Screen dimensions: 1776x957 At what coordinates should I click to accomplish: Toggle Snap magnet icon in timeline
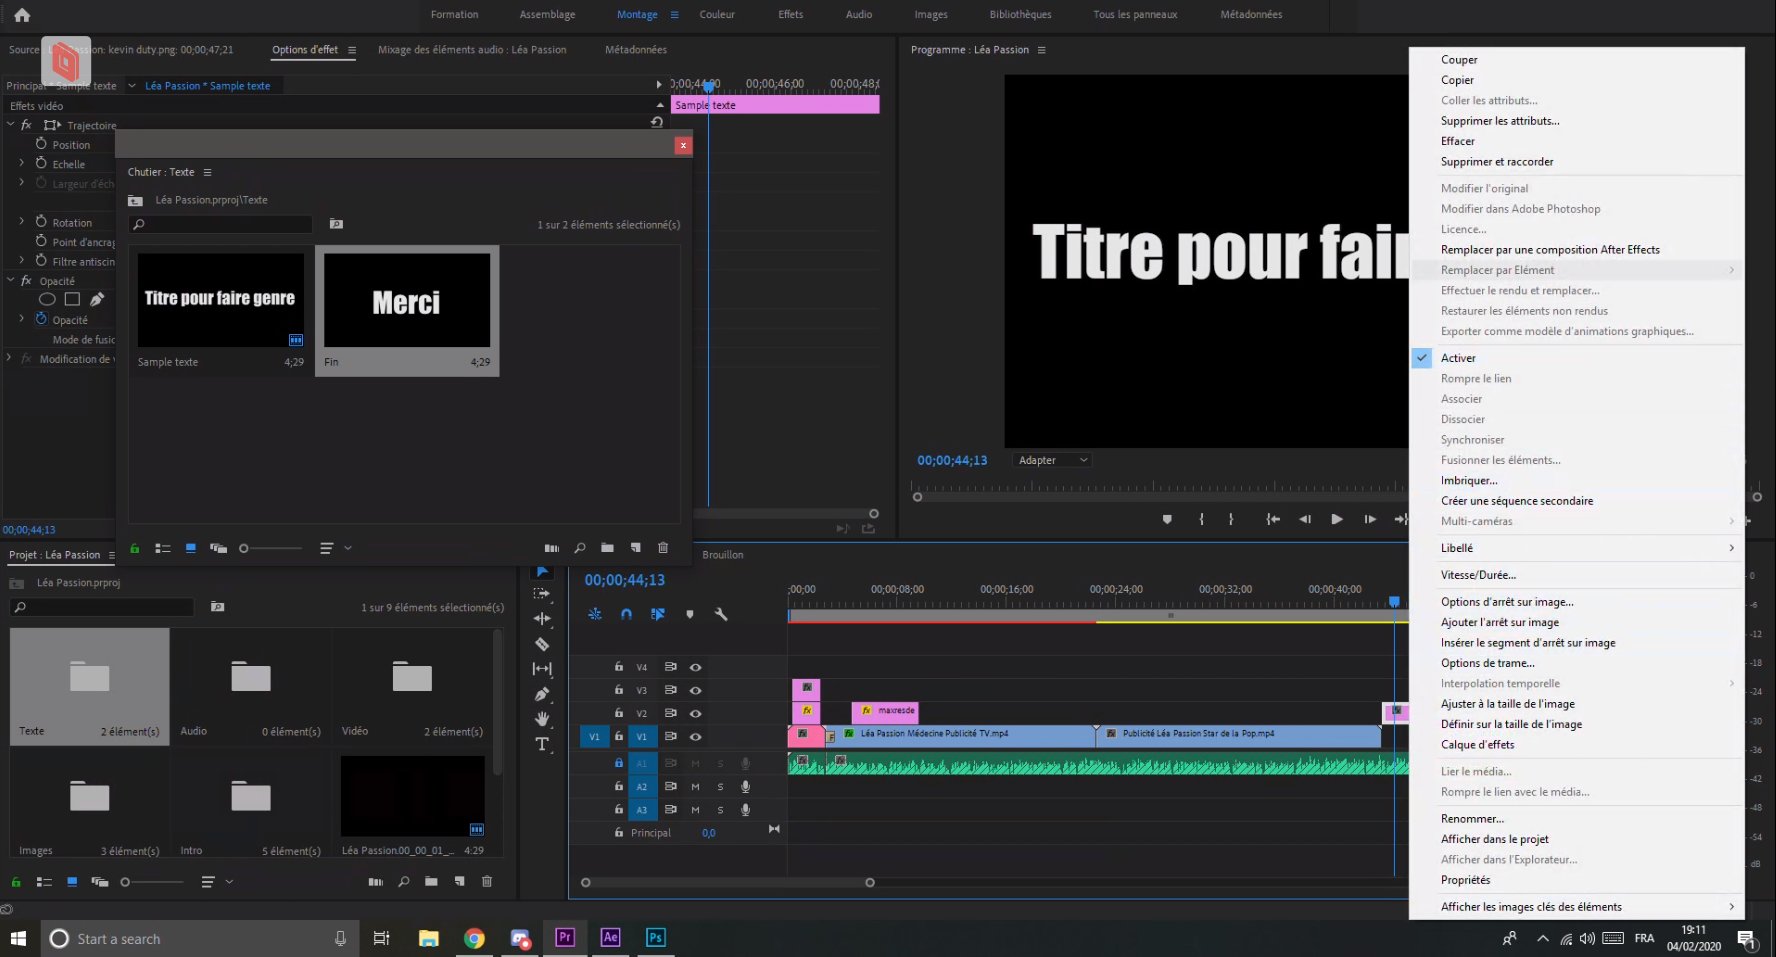click(x=626, y=614)
